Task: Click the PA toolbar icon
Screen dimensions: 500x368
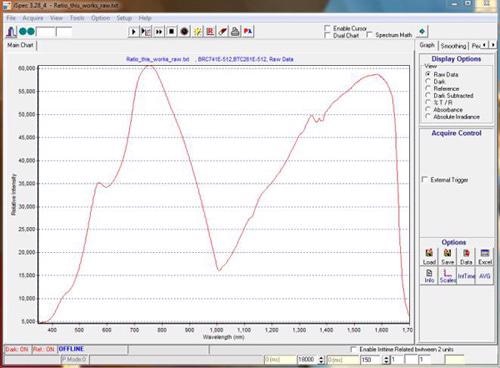Action: (248, 32)
